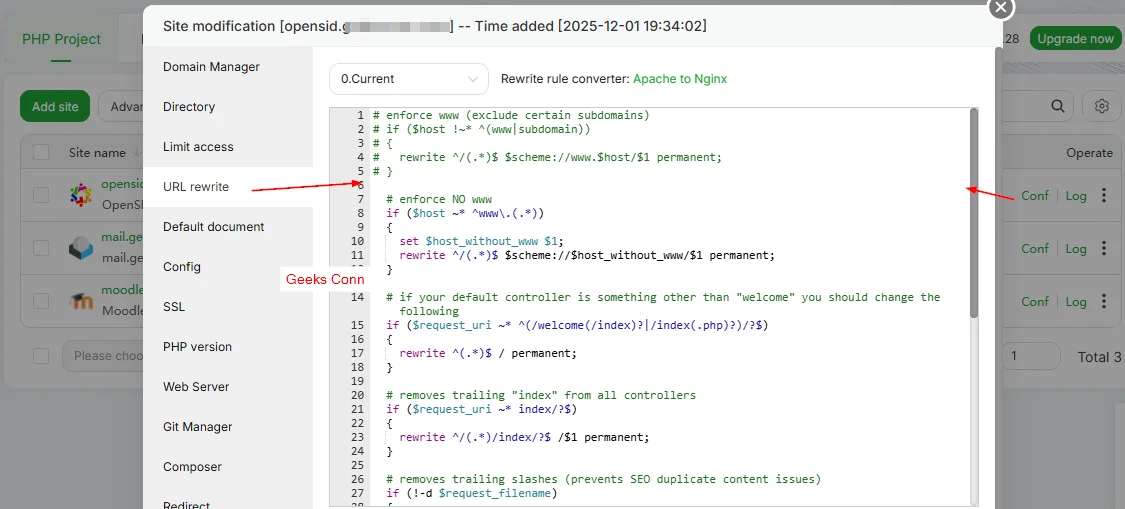Click the Moodle site logo icon
1125x509 pixels.
tap(81, 302)
